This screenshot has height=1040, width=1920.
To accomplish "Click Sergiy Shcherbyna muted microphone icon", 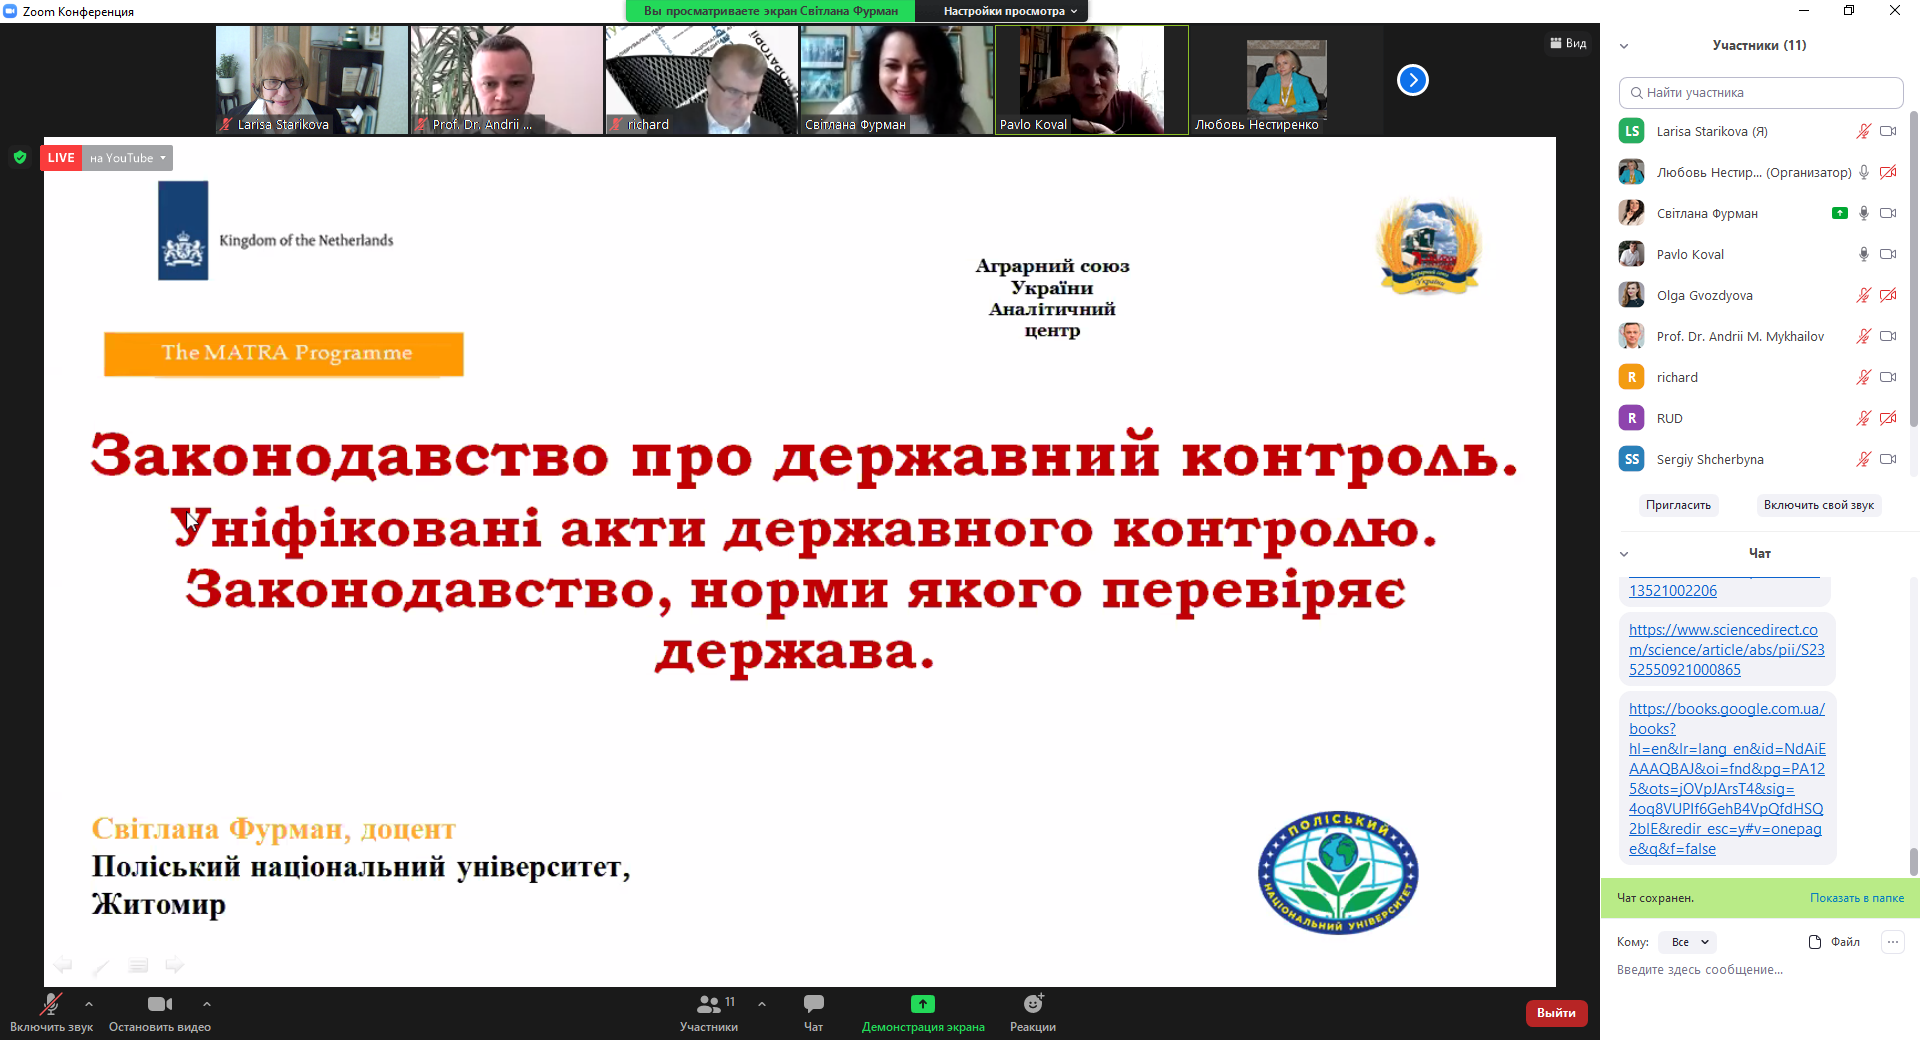I will coord(1864,459).
